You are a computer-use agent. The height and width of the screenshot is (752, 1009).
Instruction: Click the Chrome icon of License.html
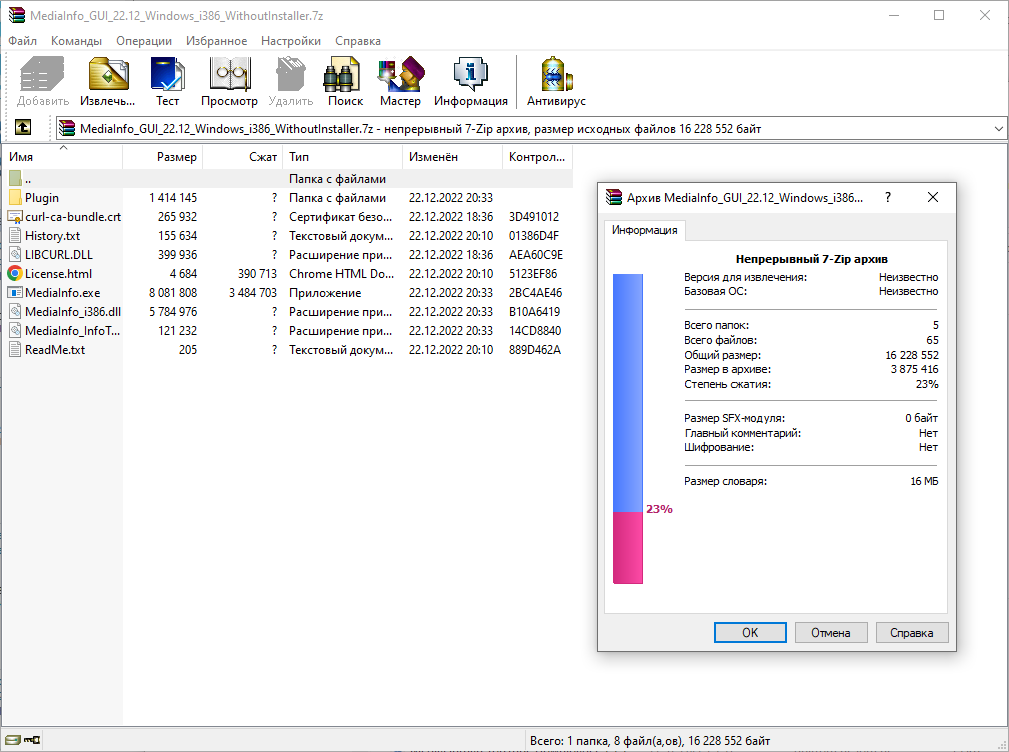coord(15,273)
